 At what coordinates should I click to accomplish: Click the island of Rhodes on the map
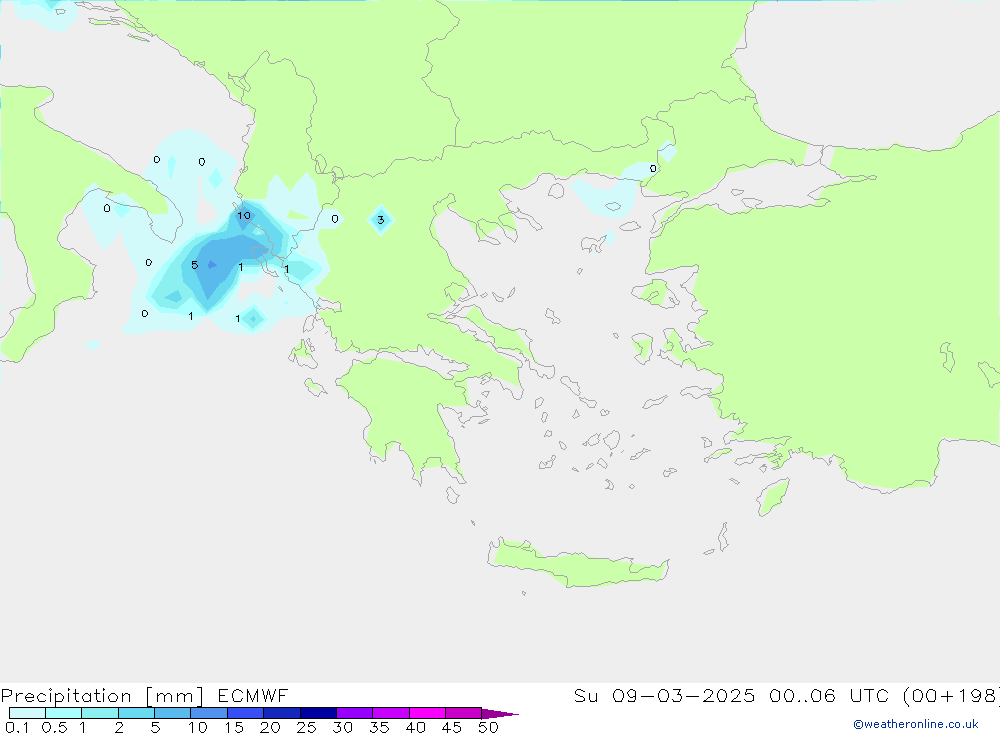pyautogui.click(x=772, y=497)
